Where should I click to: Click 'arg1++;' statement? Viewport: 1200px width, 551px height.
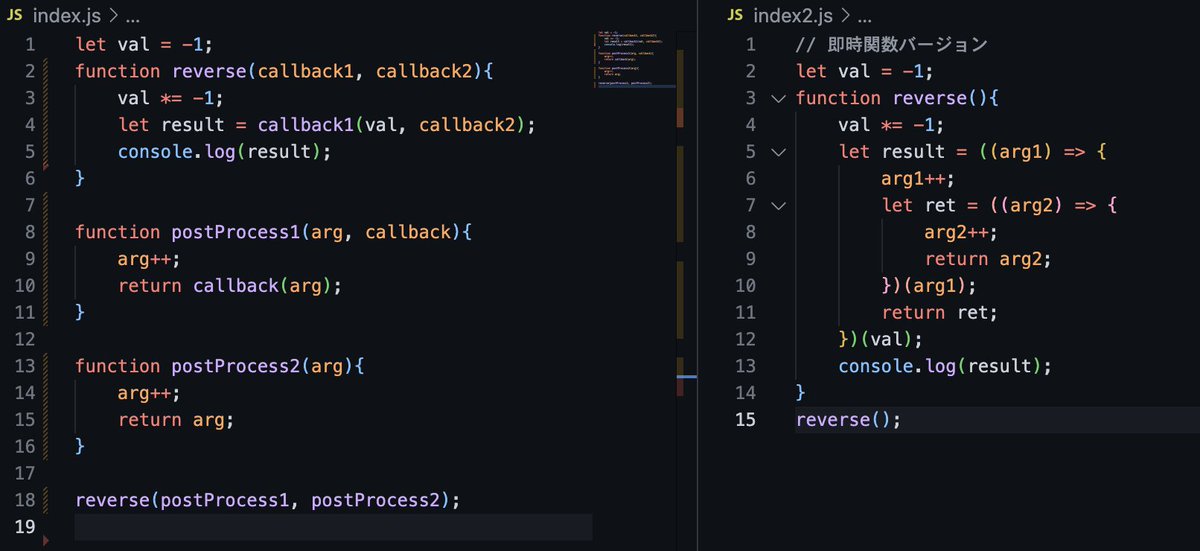(x=918, y=179)
